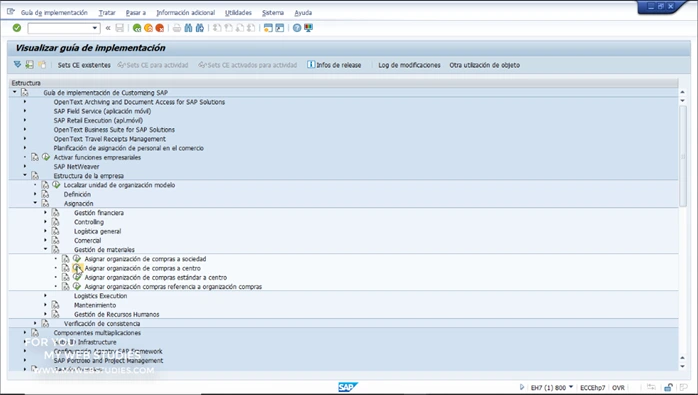The image size is (698, 395).
Task: Click the green Back icon
Action: [137, 28]
